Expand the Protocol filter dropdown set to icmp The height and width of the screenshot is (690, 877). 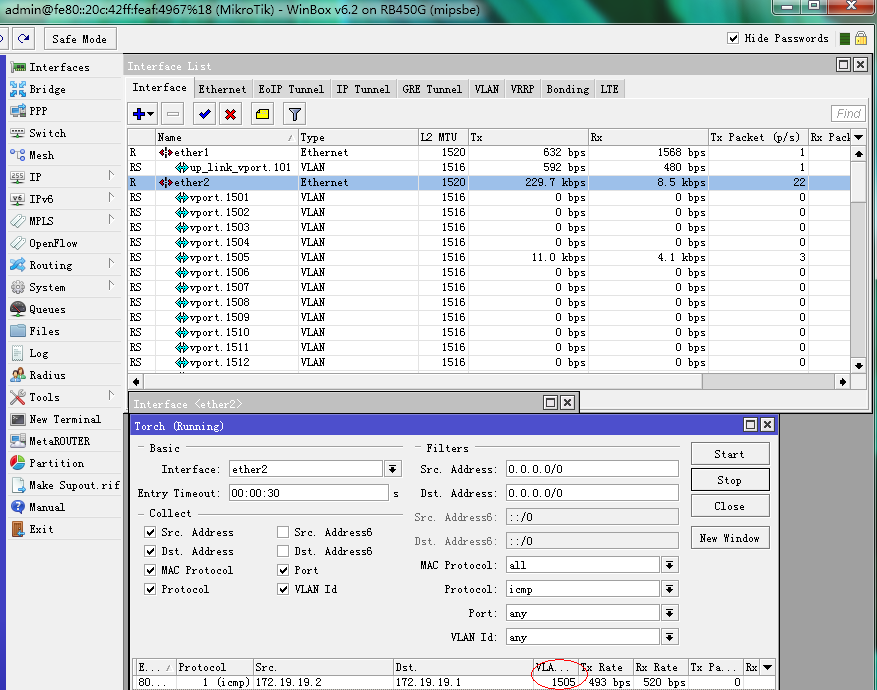tap(669, 590)
